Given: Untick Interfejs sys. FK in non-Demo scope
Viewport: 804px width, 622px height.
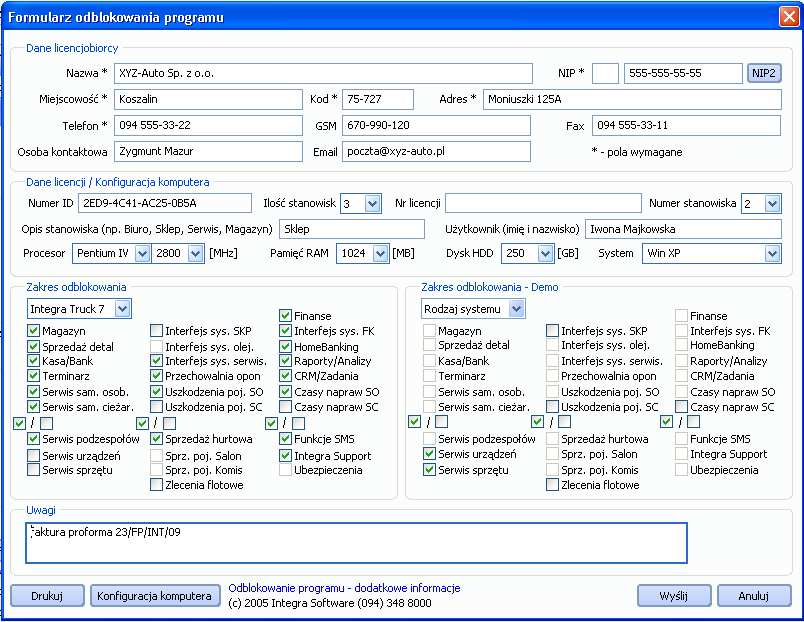Looking at the screenshot, I should pos(286,331).
